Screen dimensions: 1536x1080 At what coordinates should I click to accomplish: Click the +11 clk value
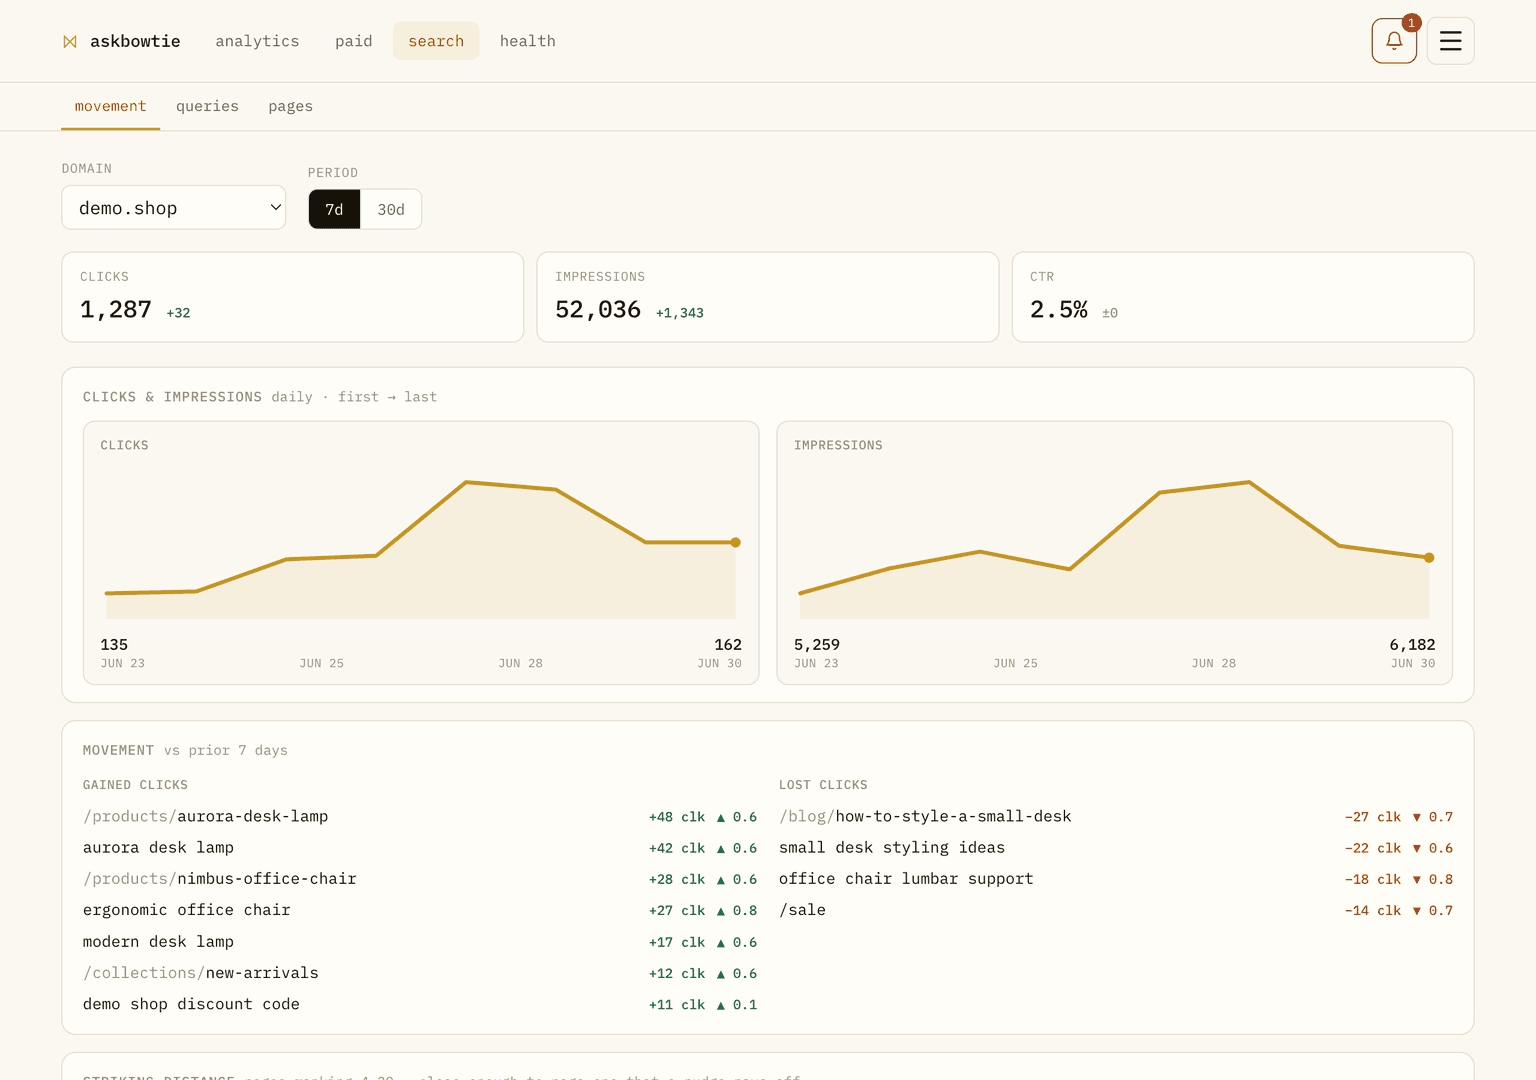pyautogui.click(x=677, y=1004)
